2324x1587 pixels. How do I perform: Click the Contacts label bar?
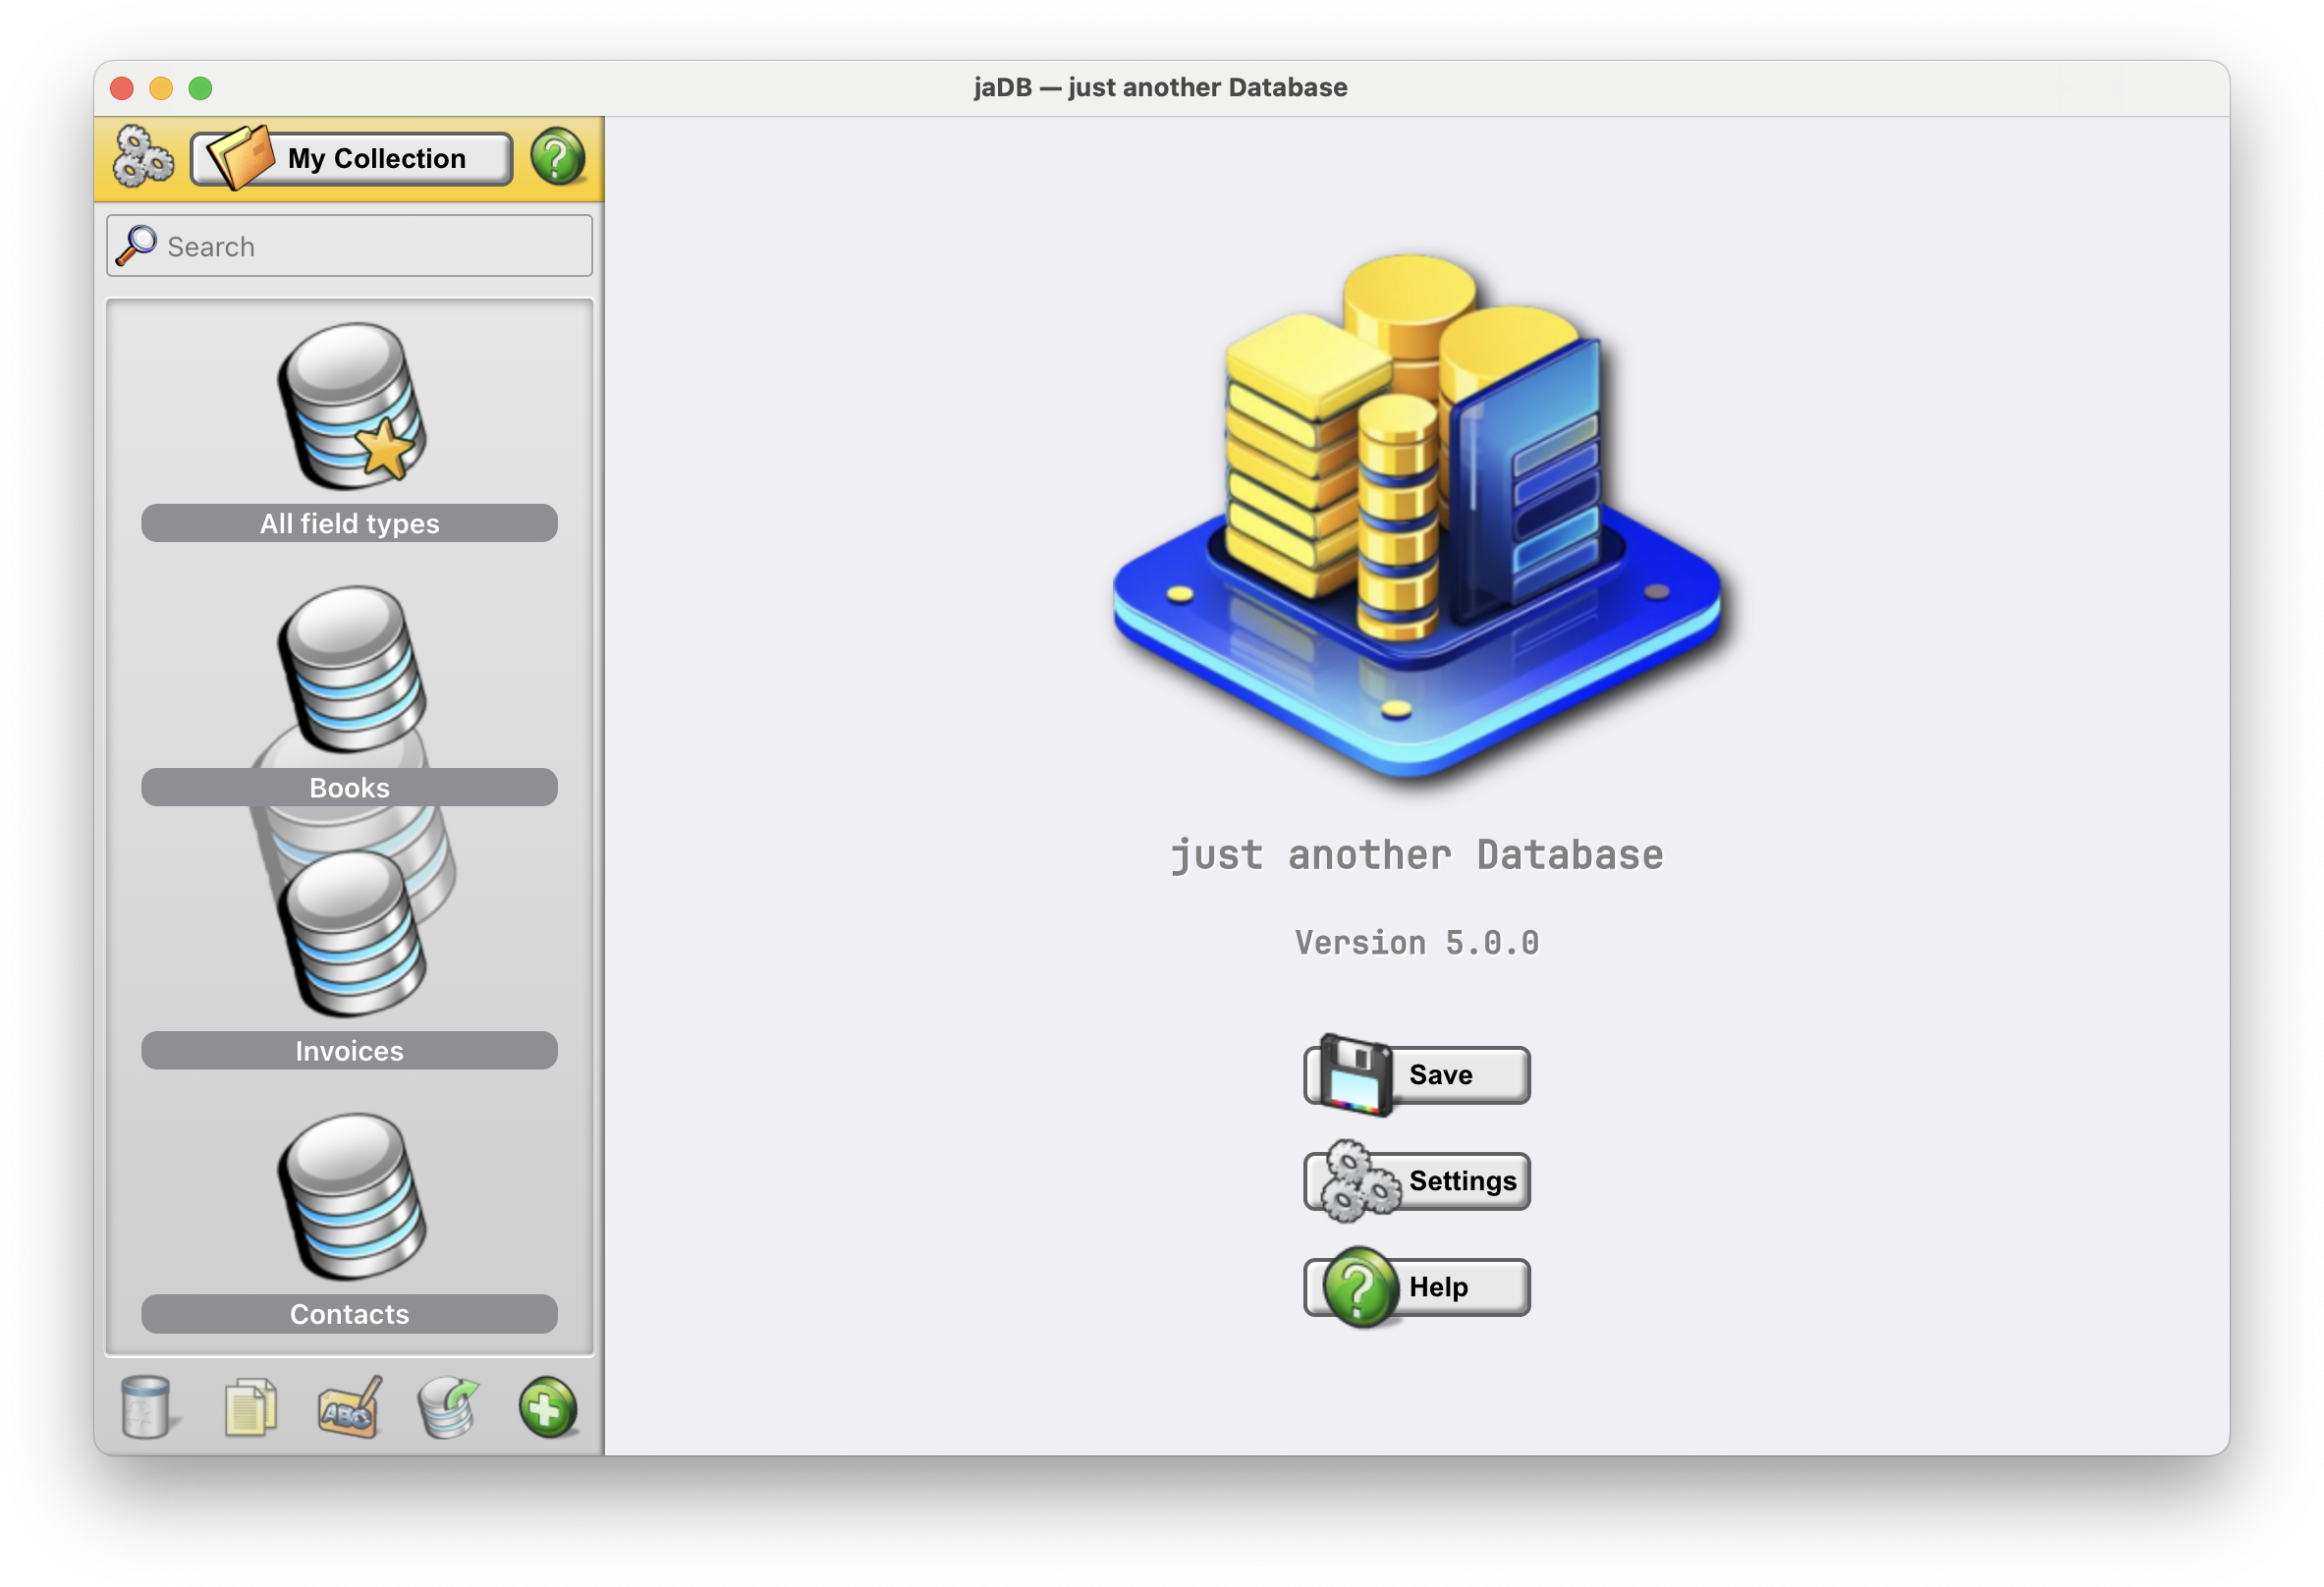(x=349, y=1314)
